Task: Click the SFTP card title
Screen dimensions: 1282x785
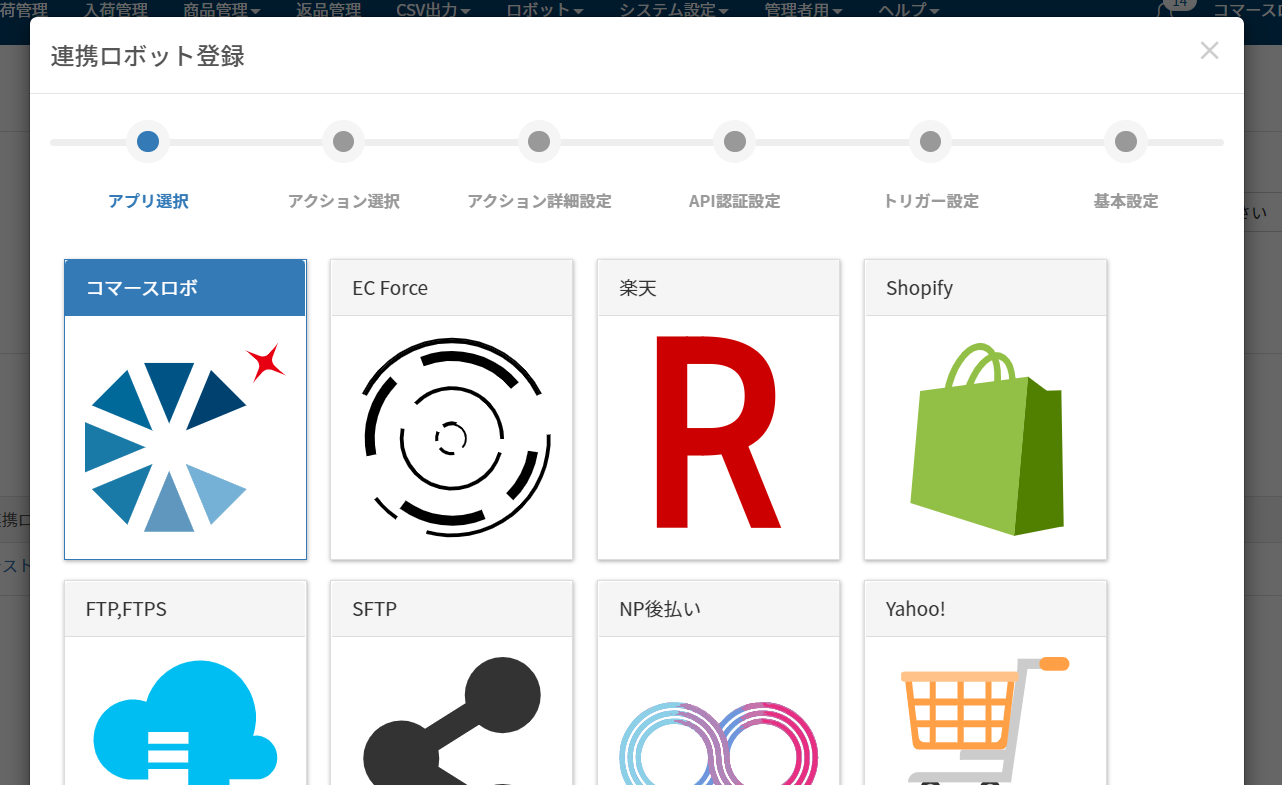Action: [375, 609]
